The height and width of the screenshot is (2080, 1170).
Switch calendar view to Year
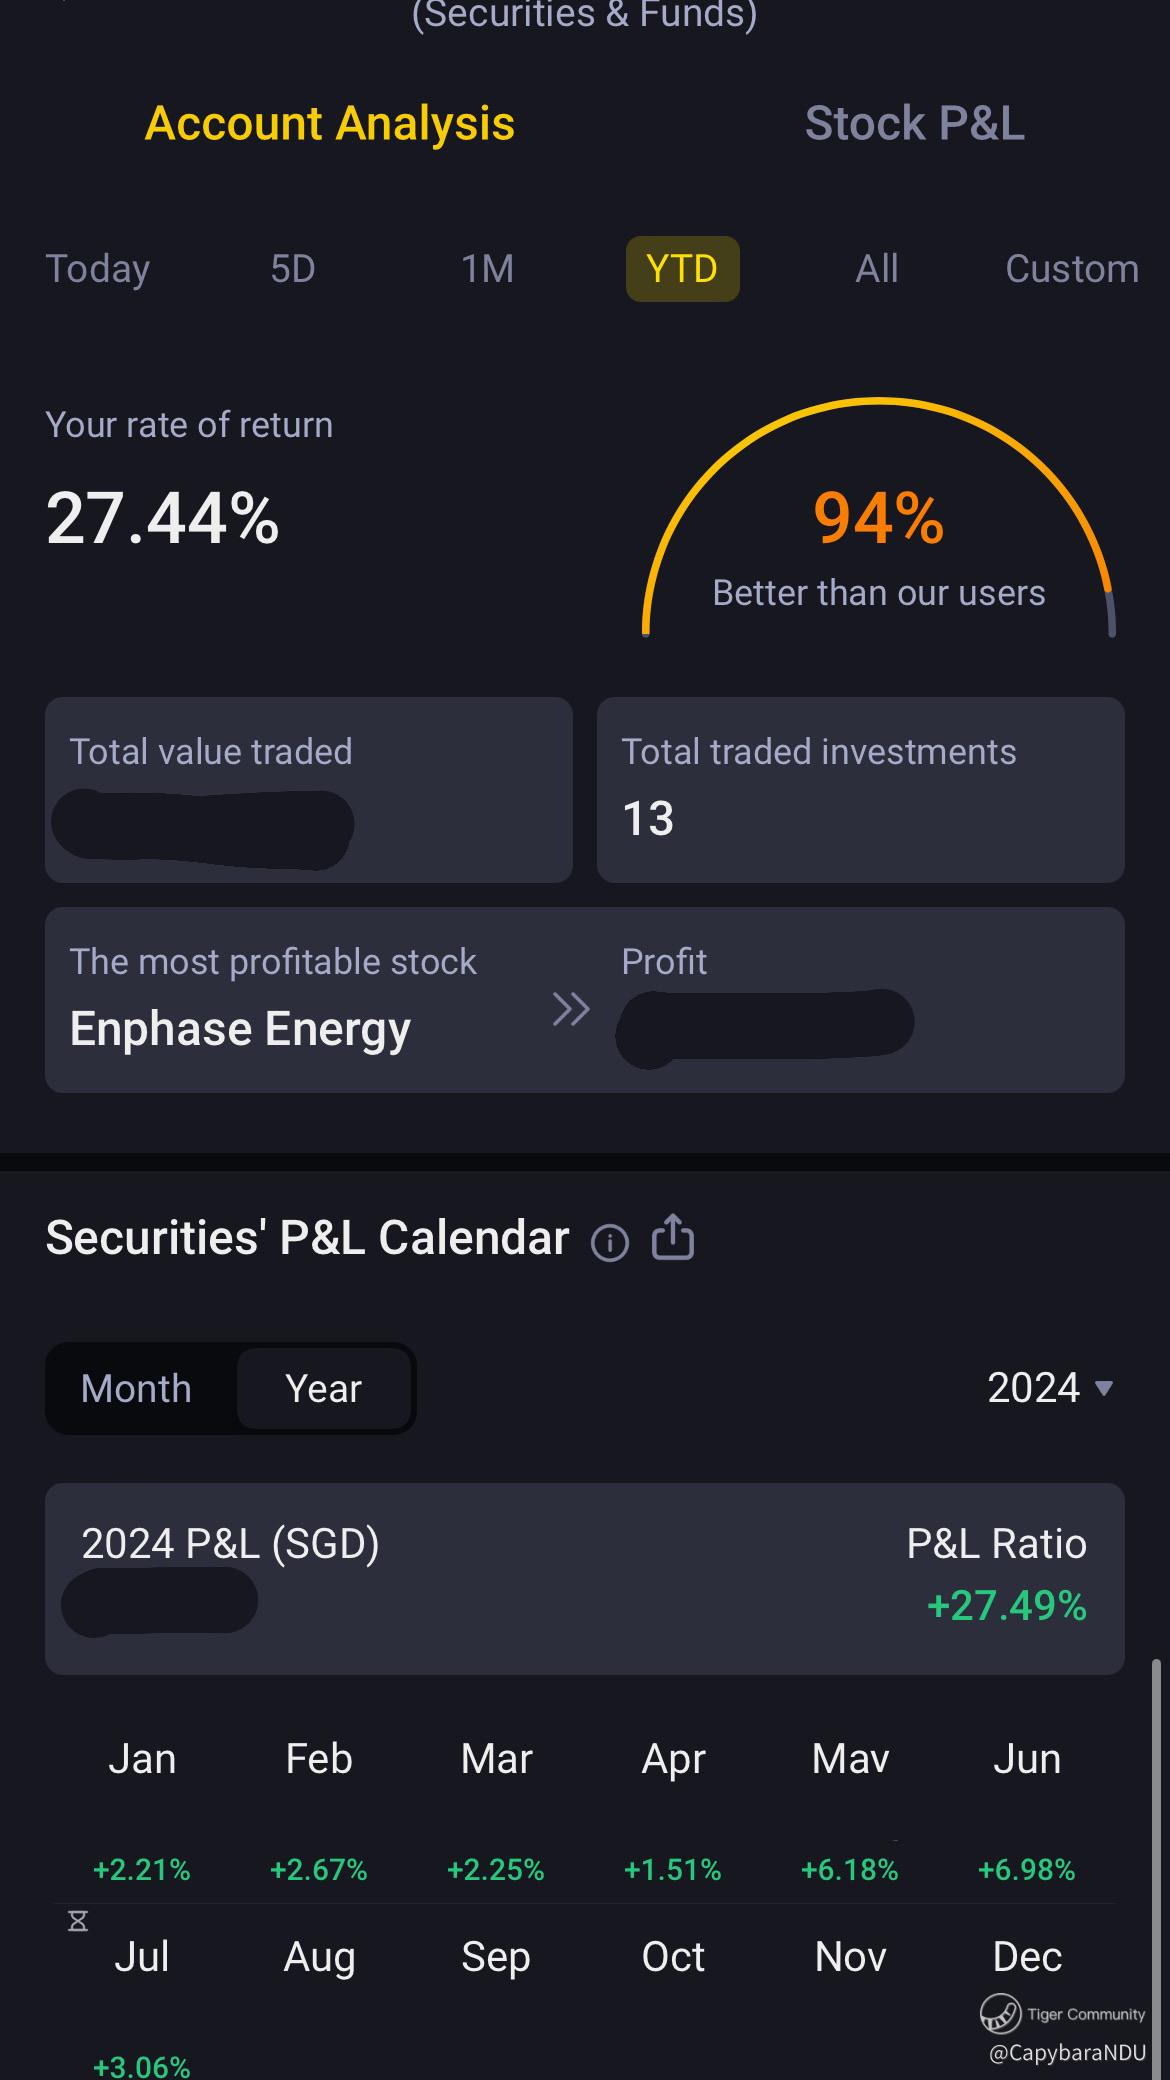click(323, 1389)
